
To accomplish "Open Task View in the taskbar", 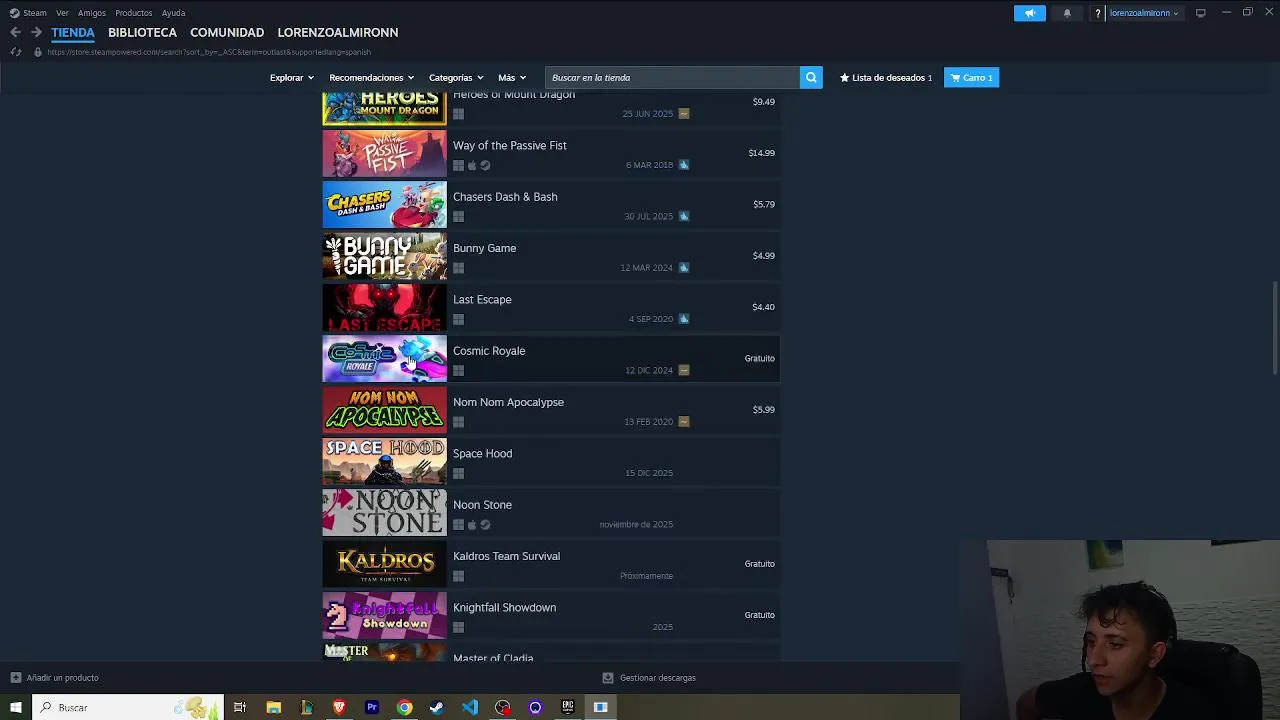I will 240,707.
